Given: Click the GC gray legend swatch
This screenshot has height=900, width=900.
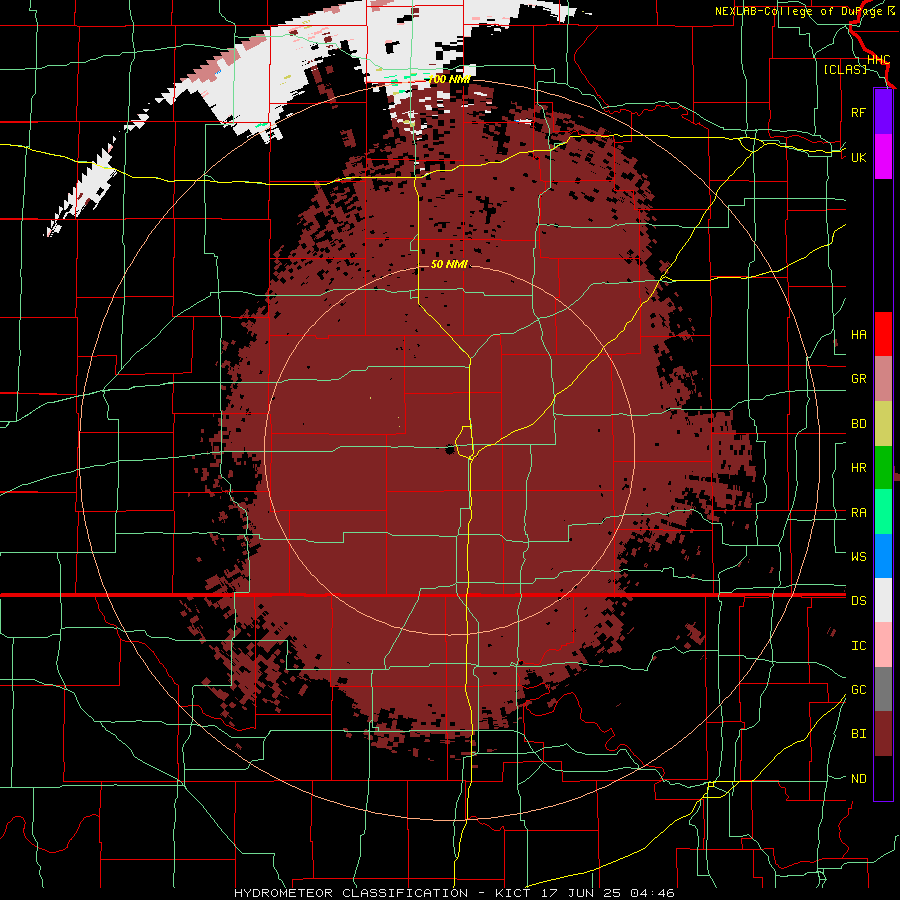Looking at the screenshot, I should click(x=883, y=689).
